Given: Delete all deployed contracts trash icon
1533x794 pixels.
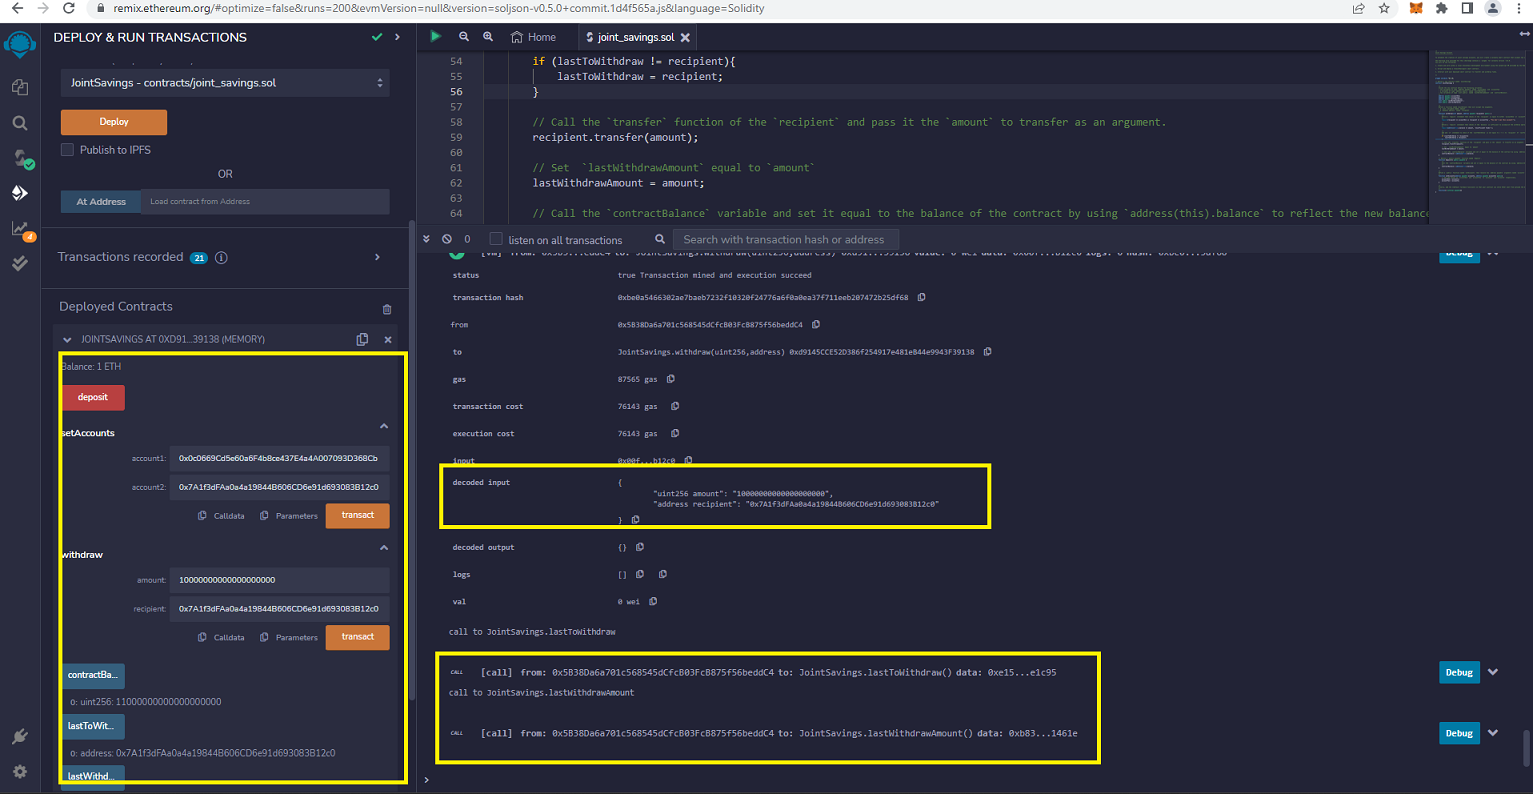Looking at the screenshot, I should click(x=387, y=309).
